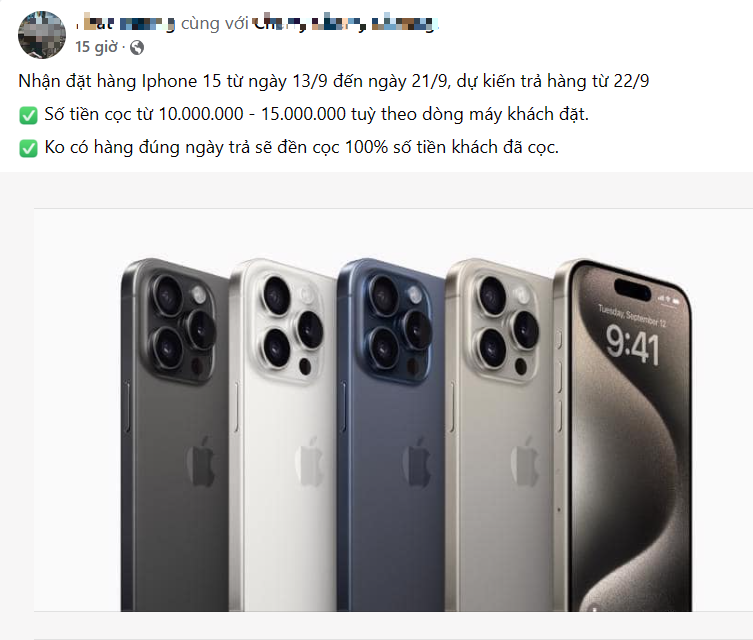Open the "15 giờ" timestamp link

click(98, 47)
